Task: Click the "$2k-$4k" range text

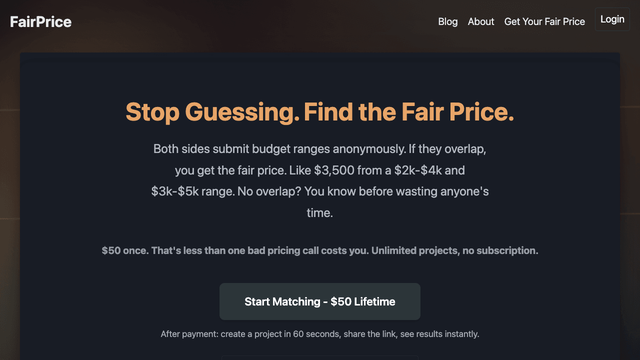Action: (418, 170)
